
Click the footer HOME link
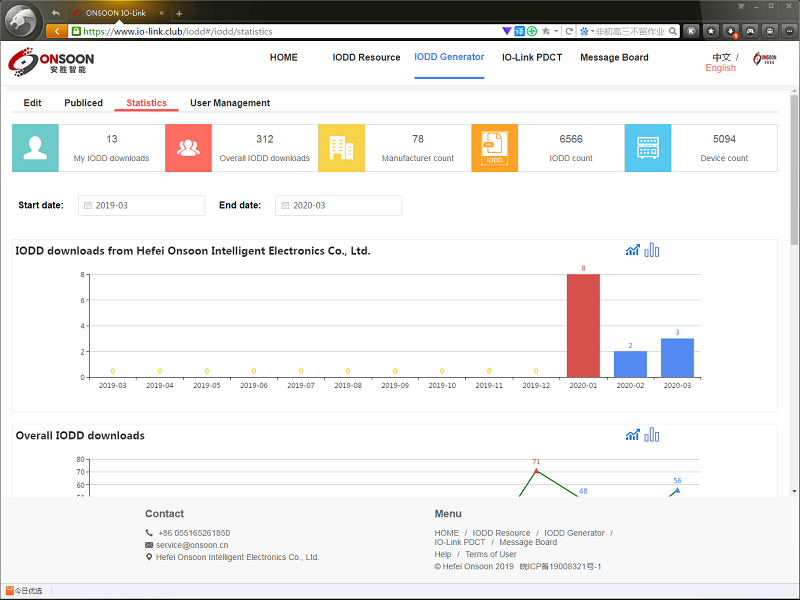[x=446, y=533]
